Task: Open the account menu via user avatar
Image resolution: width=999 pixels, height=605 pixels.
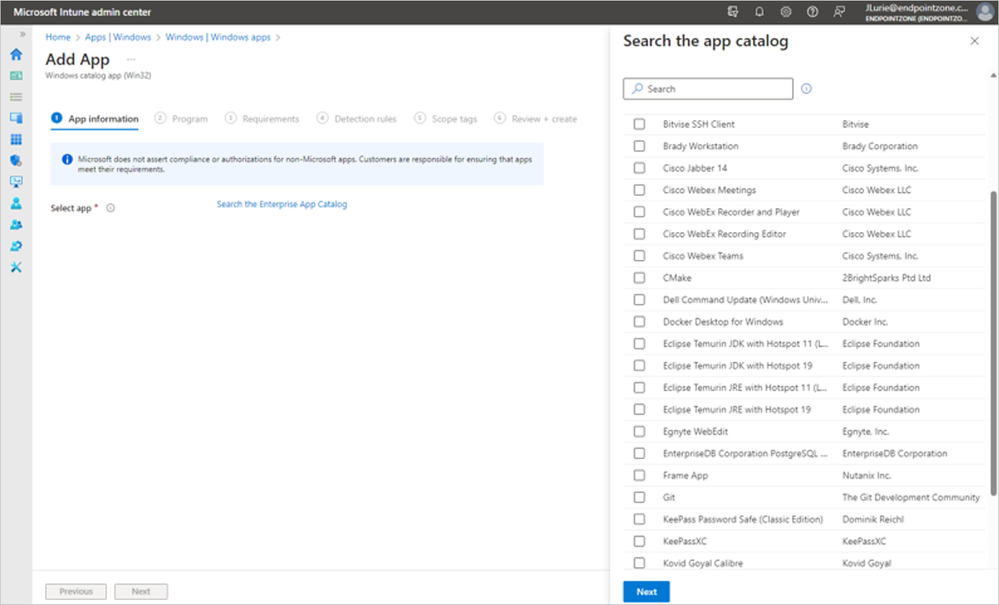Action: 985,12
